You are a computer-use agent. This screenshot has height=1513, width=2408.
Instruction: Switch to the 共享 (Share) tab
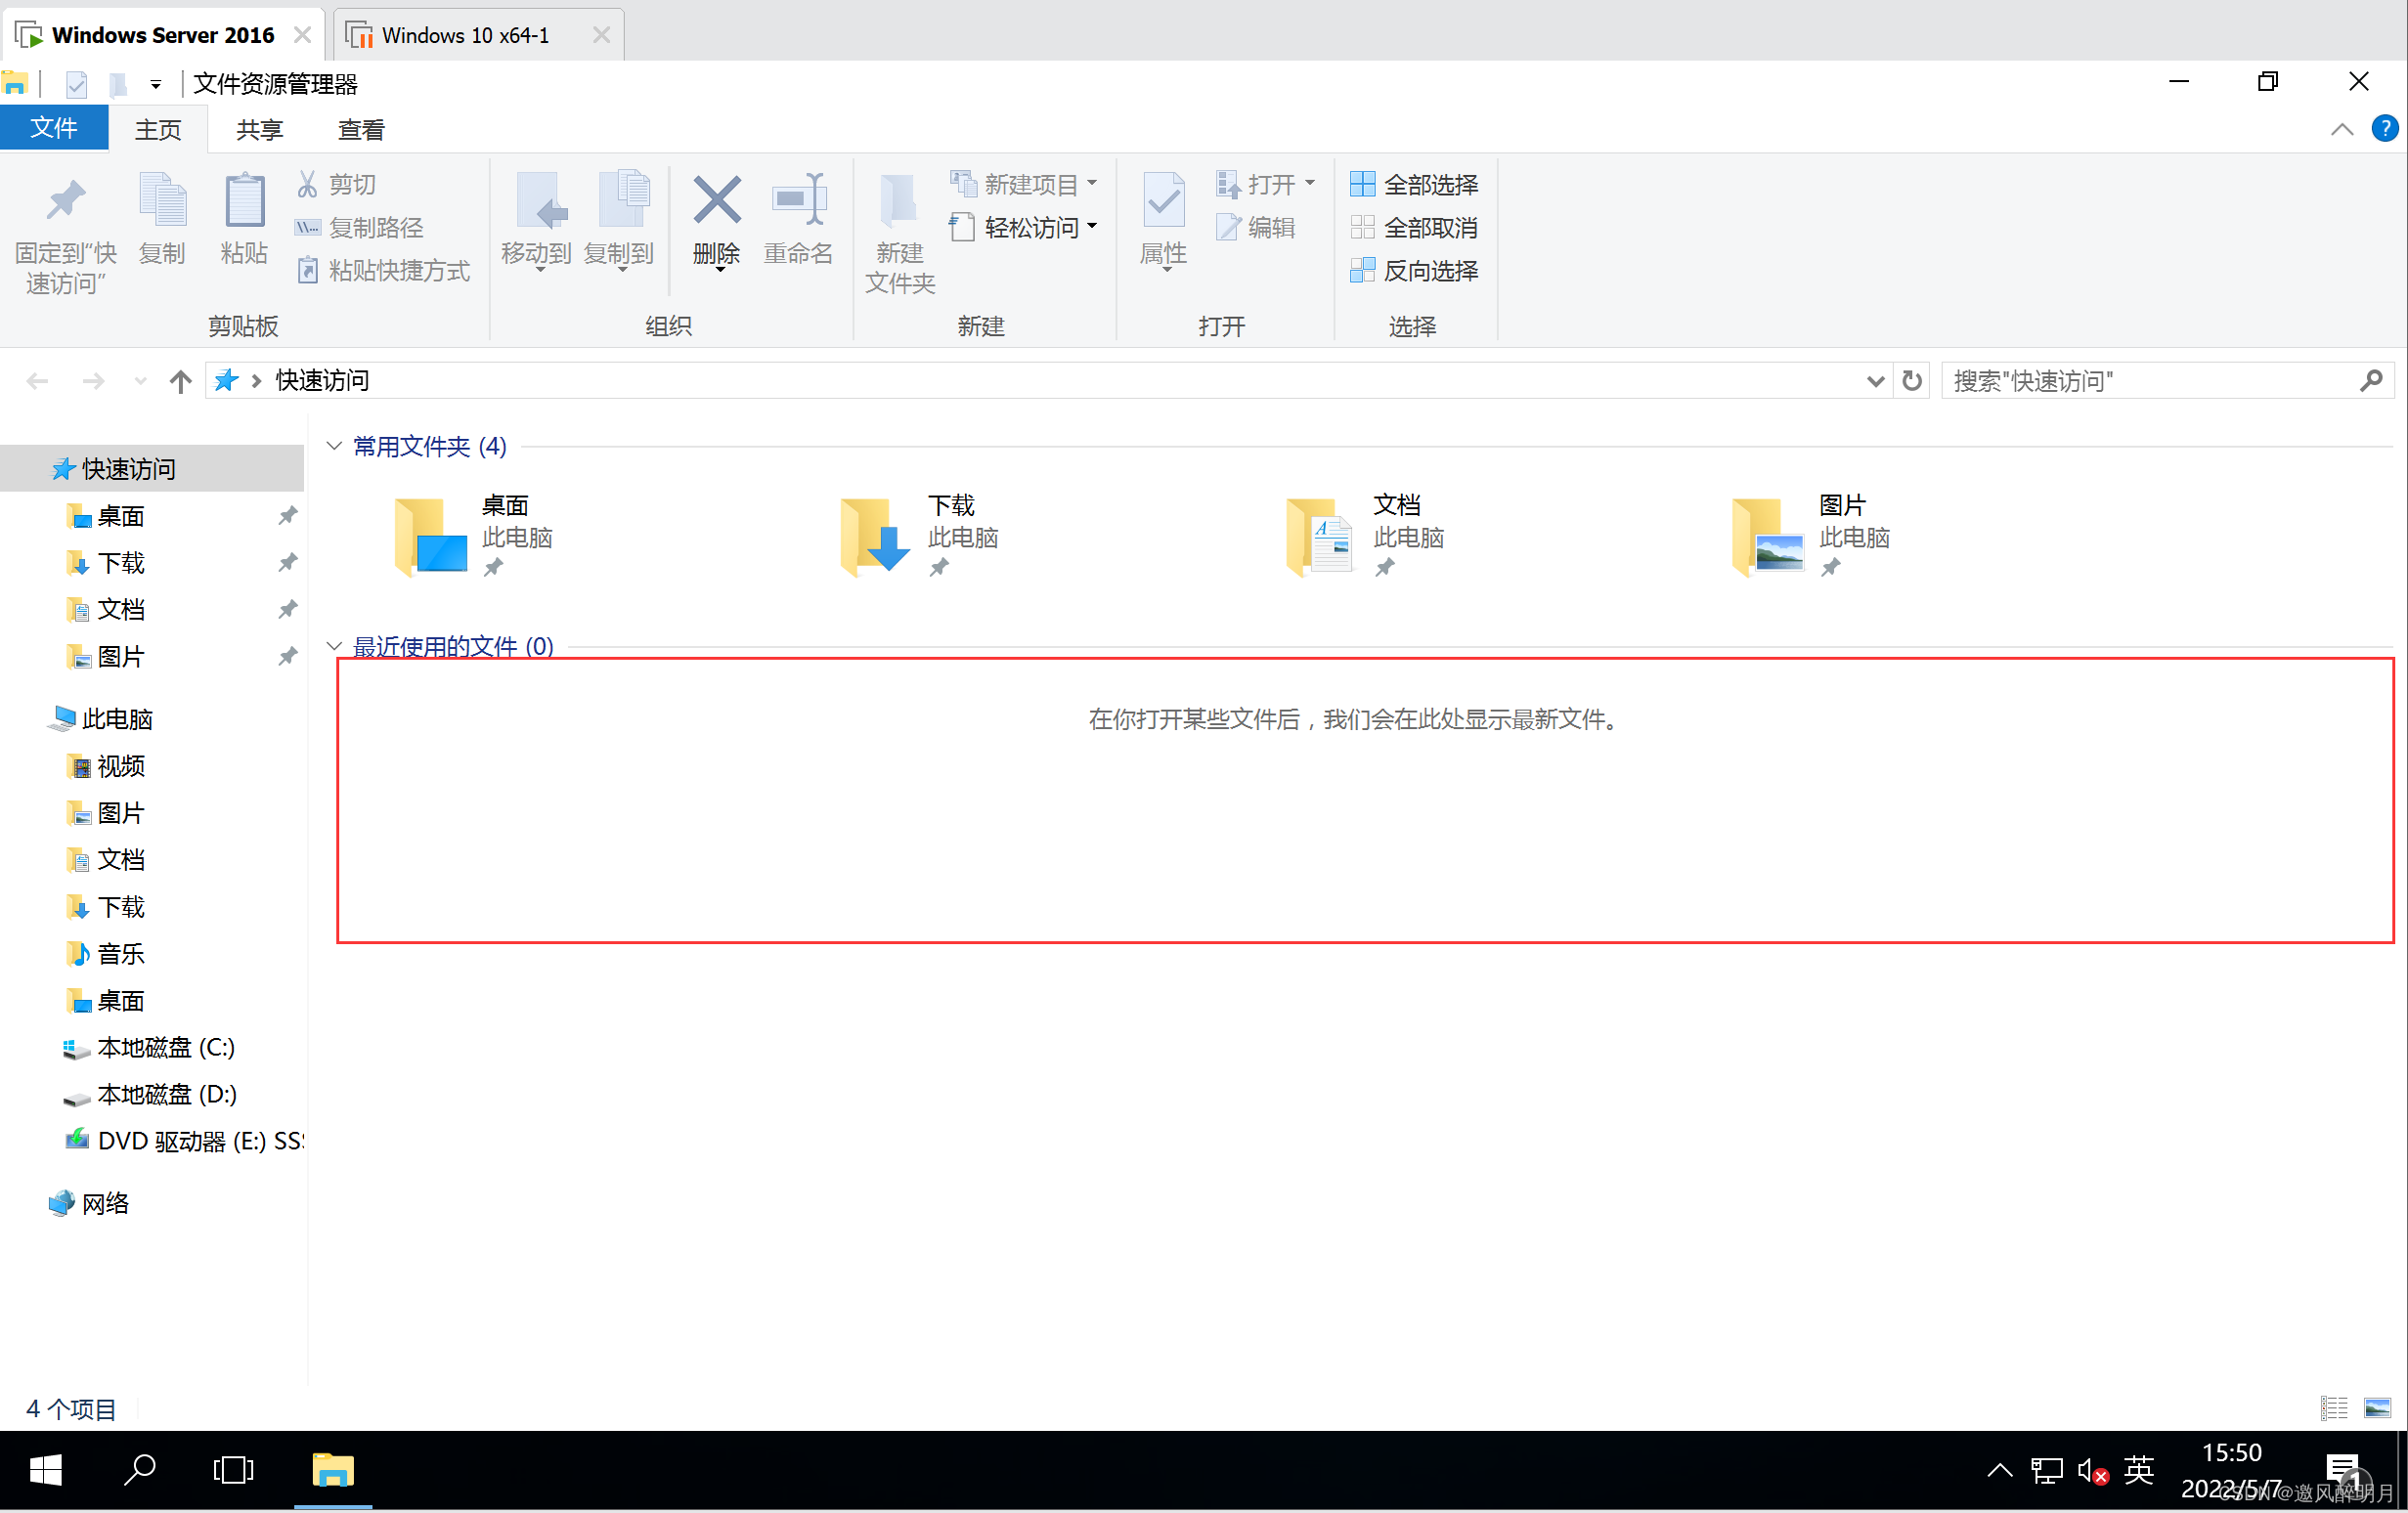point(259,130)
